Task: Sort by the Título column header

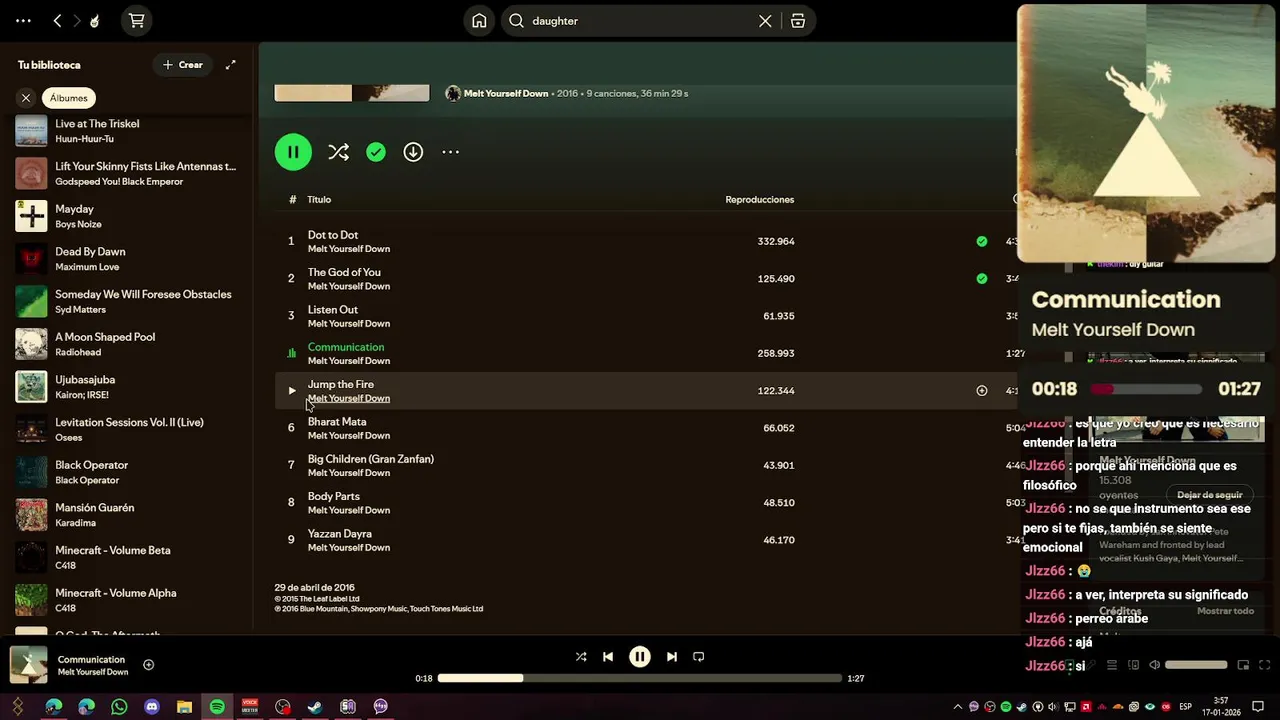Action: [x=319, y=200]
